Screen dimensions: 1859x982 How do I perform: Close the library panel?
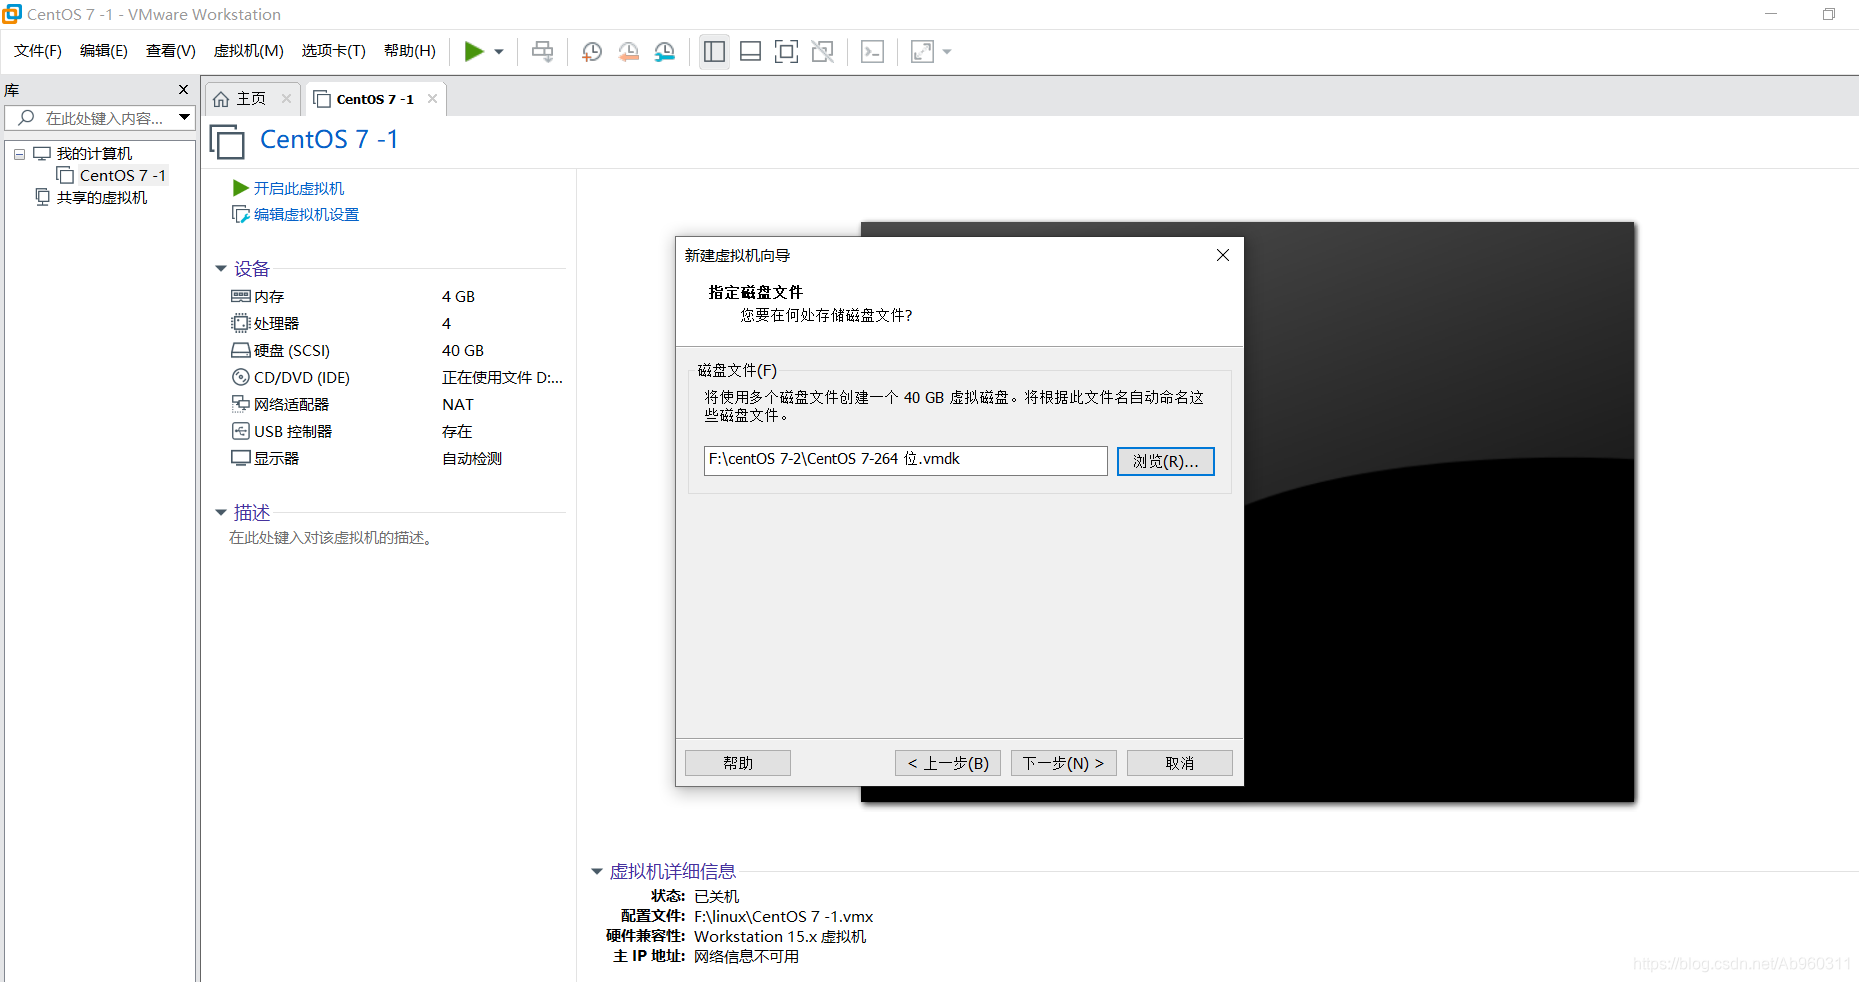click(x=183, y=89)
